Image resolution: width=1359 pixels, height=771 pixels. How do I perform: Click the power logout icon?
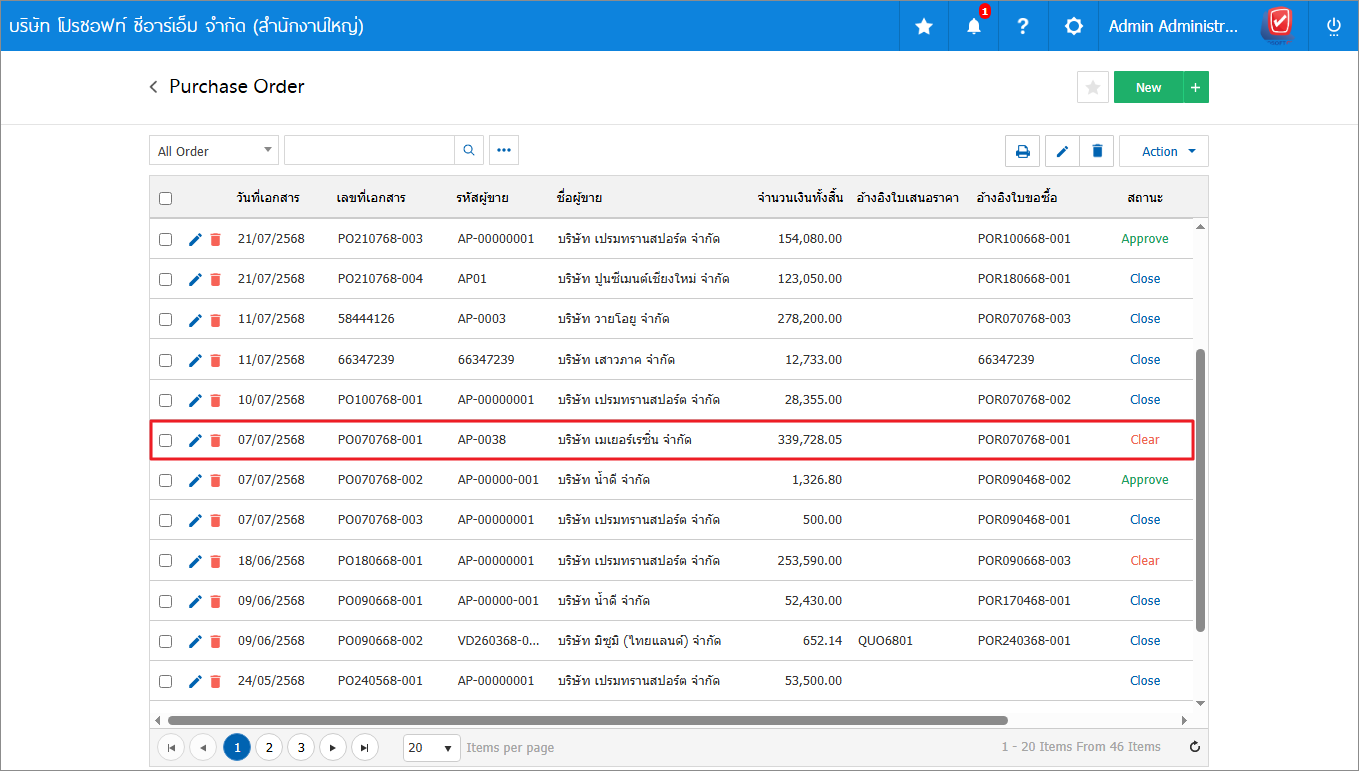tap(1333, 27)
